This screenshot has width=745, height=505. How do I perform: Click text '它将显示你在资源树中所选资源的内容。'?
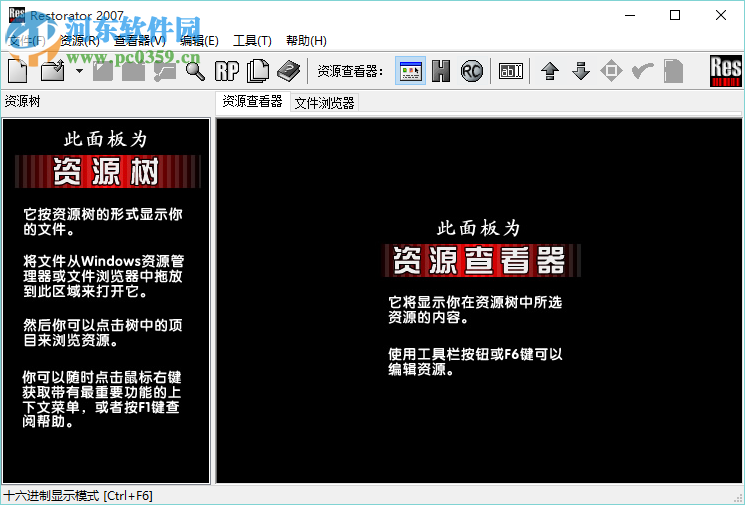click(x=475, y=310)
